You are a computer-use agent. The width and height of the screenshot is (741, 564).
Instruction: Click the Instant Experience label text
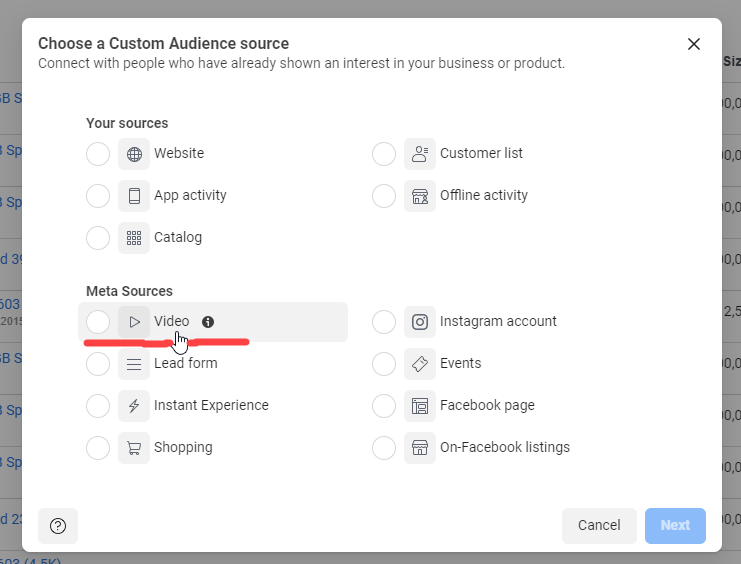pos(211,405)
